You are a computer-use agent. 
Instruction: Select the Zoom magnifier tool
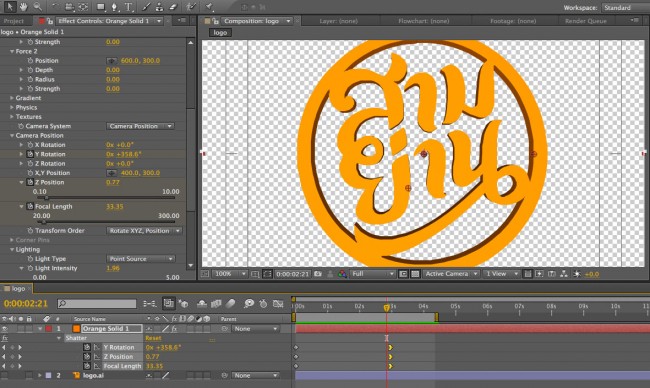click(x=37, y=6)
